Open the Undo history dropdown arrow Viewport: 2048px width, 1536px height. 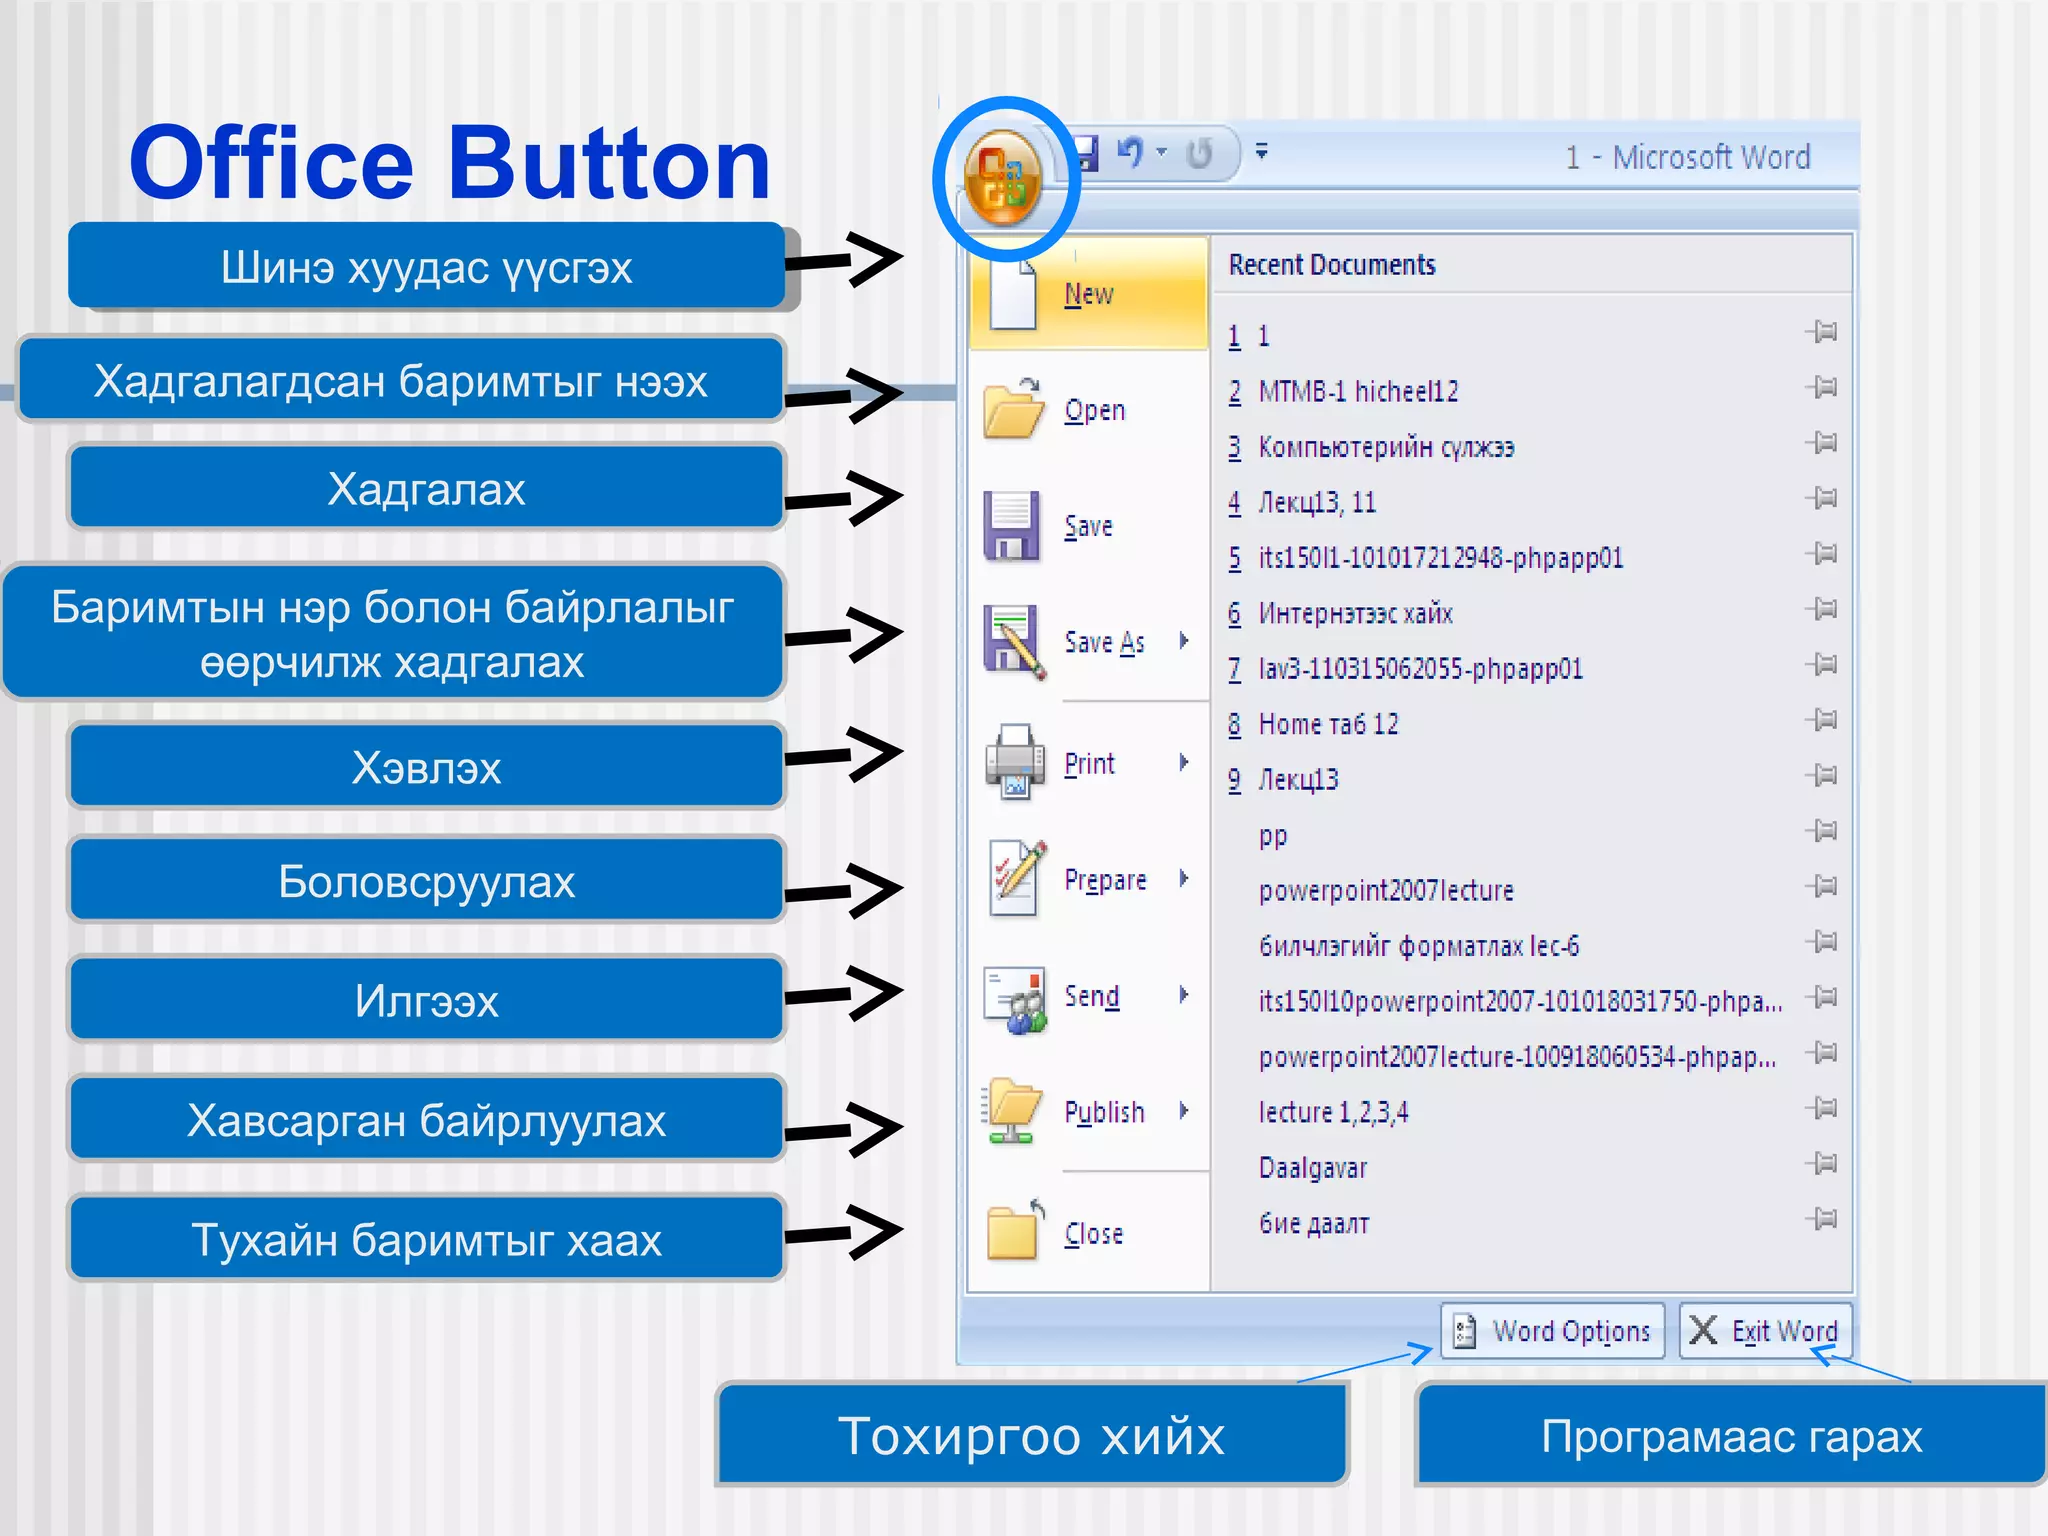coord(1161,152)
